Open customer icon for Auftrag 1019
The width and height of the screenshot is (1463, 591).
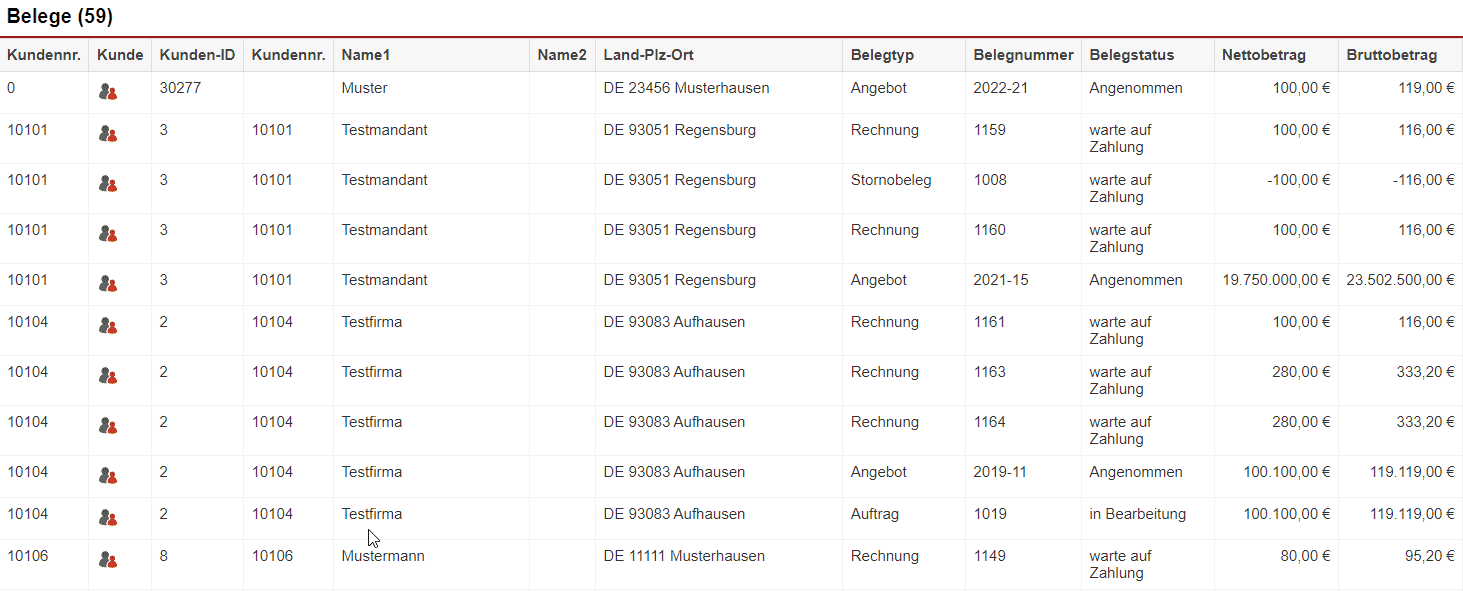[108, 518]
